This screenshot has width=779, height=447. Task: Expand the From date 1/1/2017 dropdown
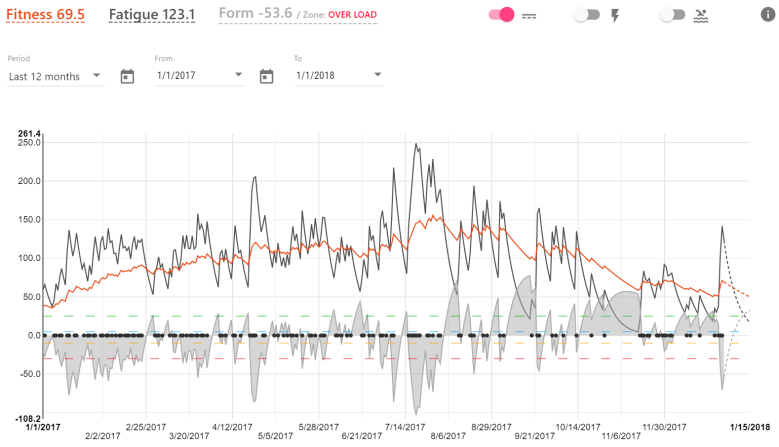tap(199, 76)
